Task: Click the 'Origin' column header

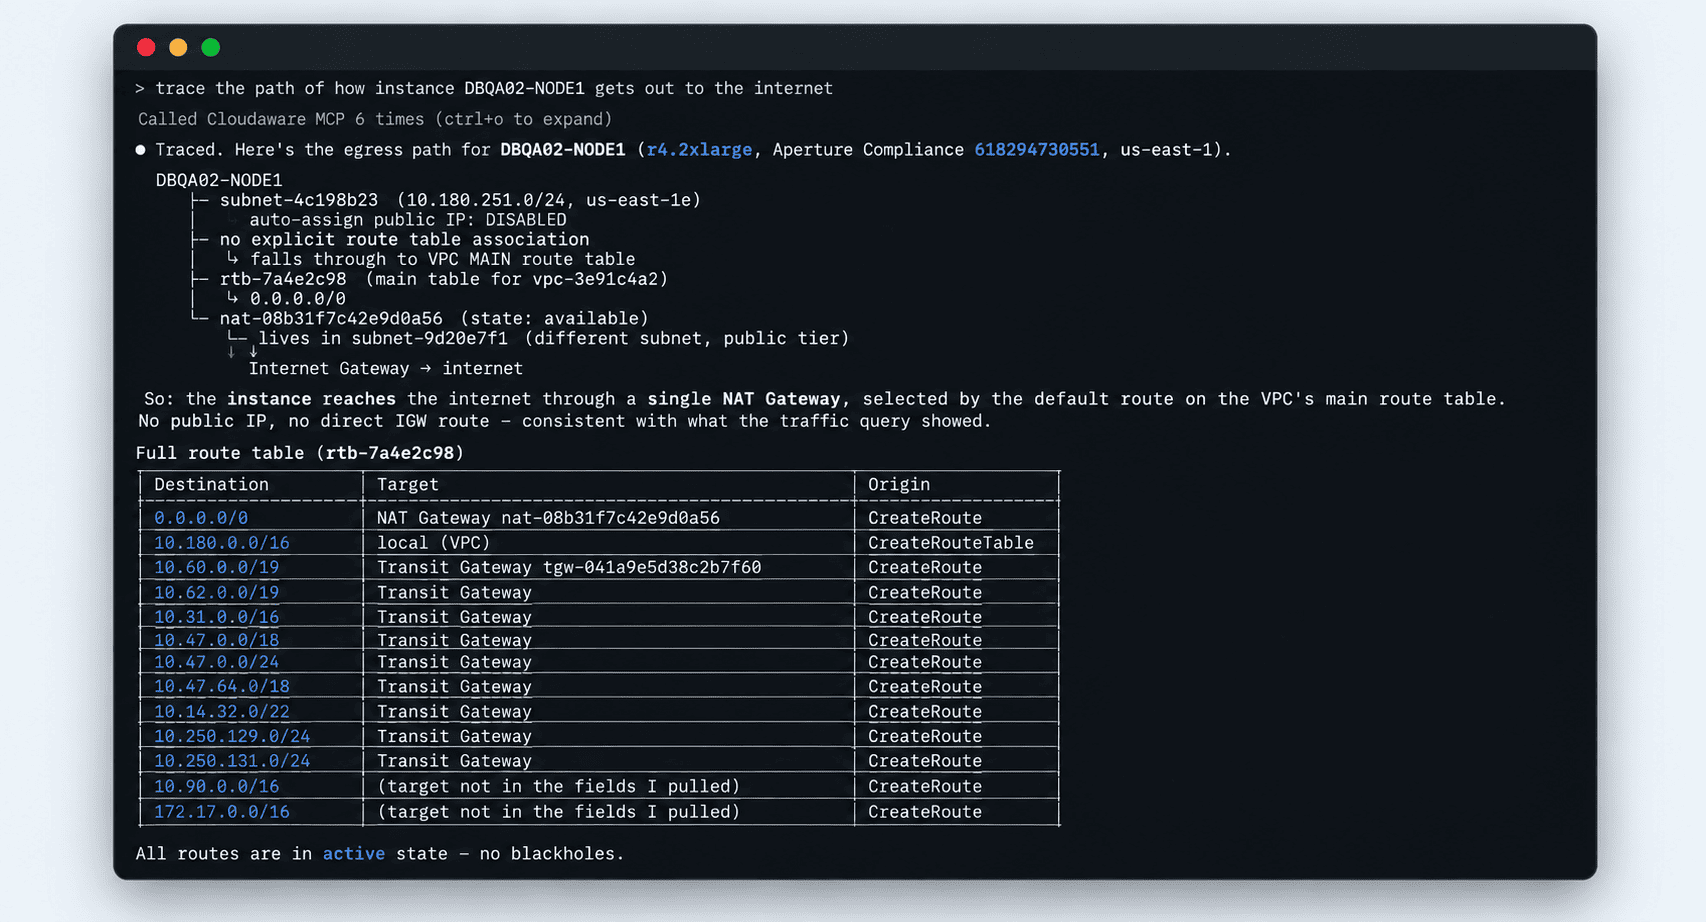Action: point(898,484)
